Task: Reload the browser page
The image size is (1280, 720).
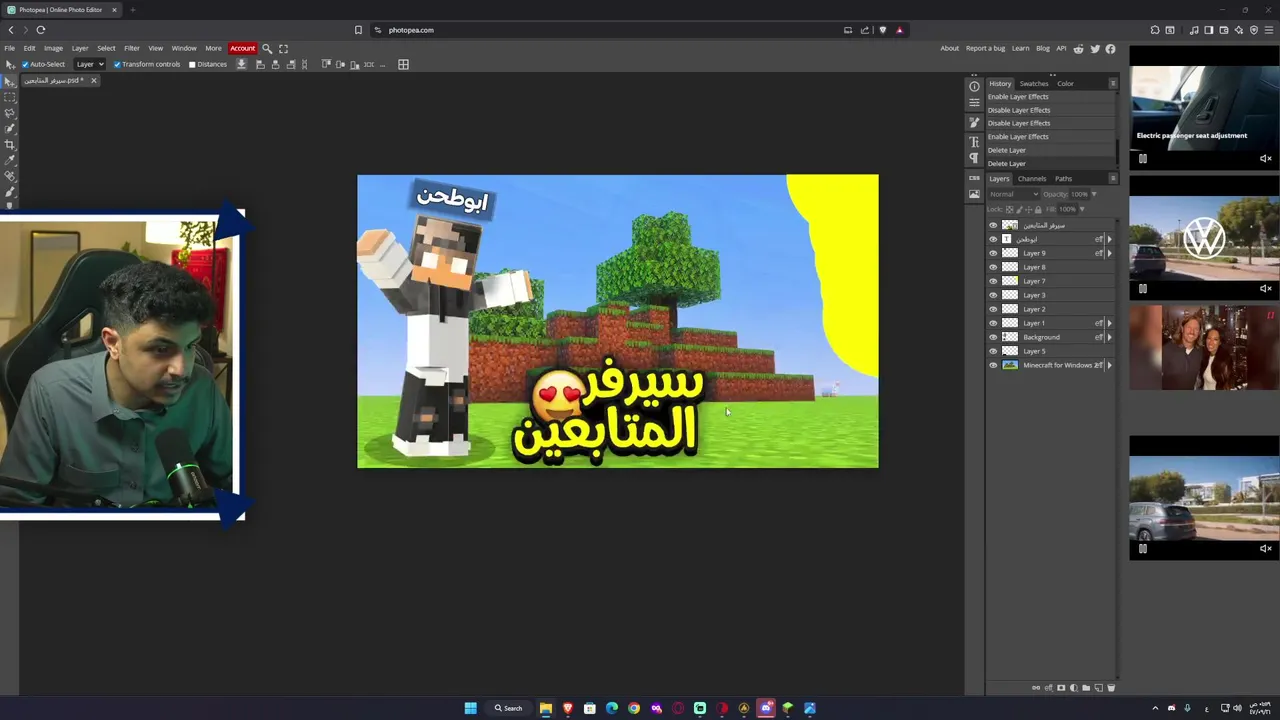Action: pos(41,30)
